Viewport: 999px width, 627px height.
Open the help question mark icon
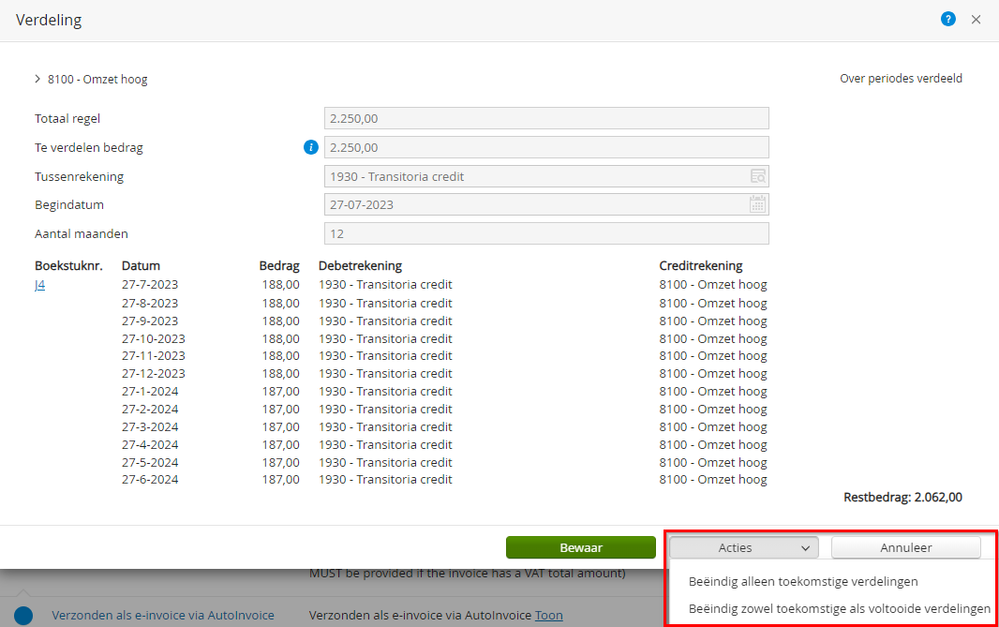948,19
